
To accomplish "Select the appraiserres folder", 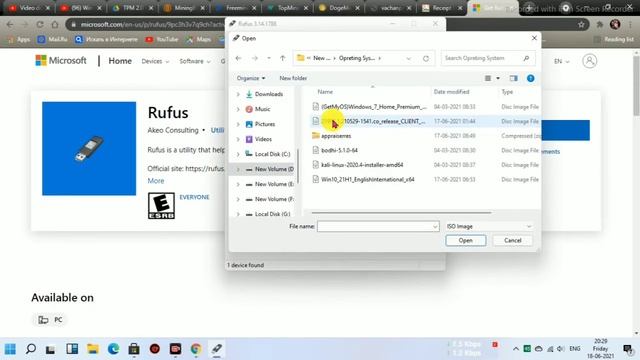I will tap(336, 136).
